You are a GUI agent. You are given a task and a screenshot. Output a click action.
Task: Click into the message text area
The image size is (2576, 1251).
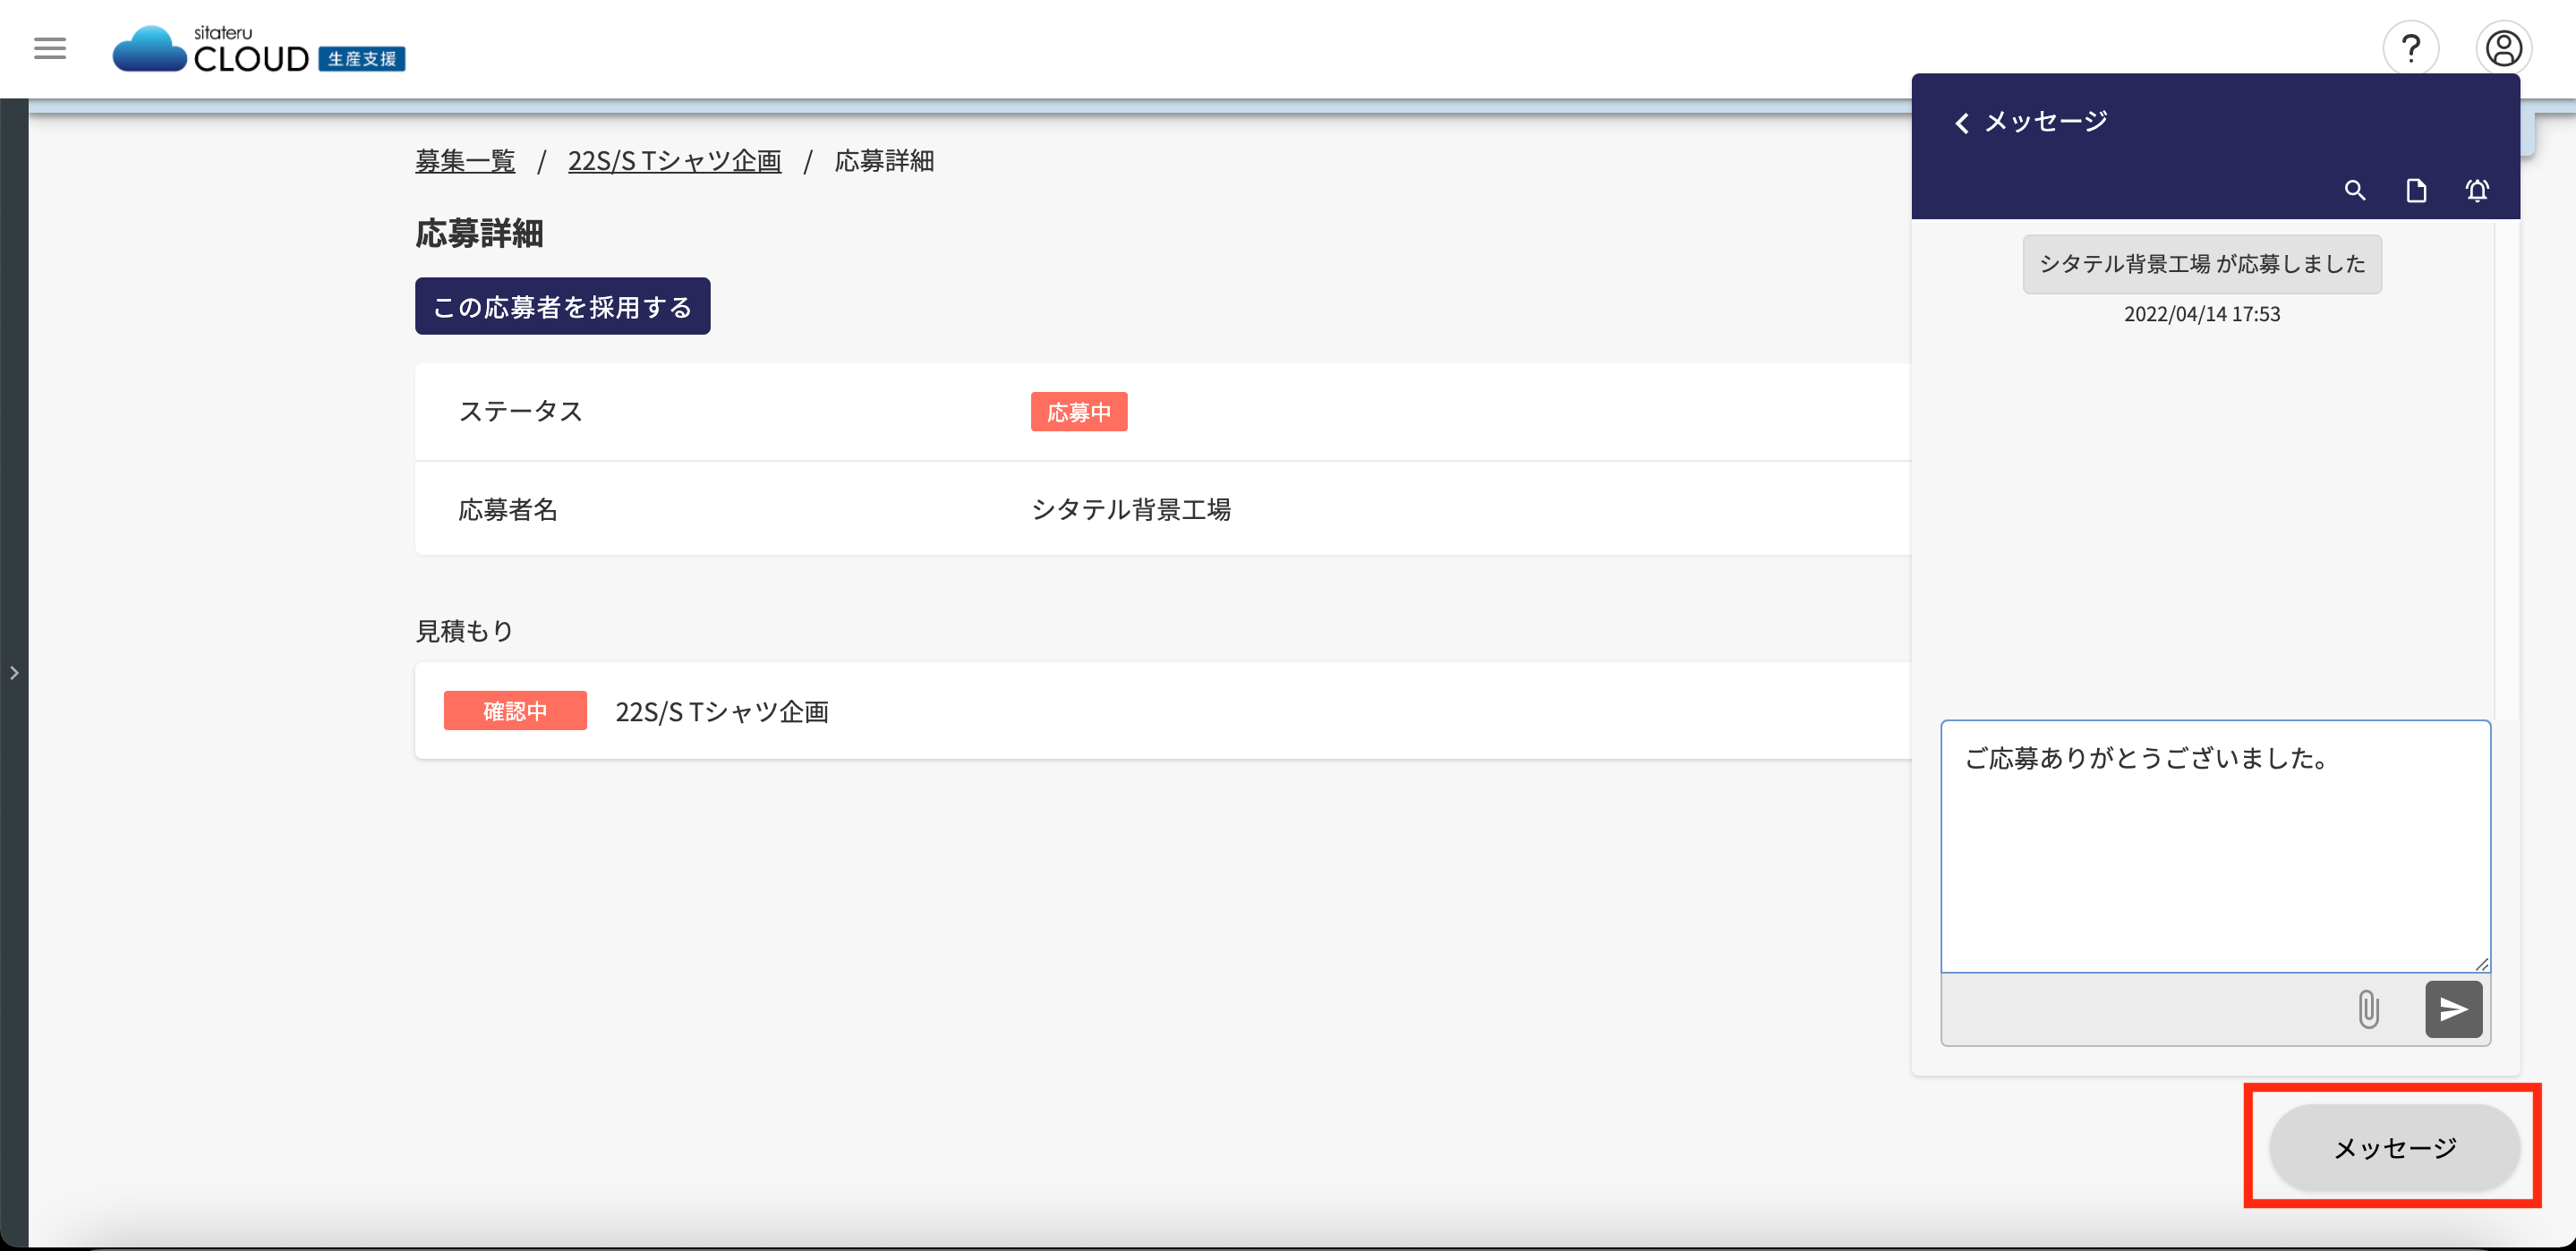coord(2215,846)
